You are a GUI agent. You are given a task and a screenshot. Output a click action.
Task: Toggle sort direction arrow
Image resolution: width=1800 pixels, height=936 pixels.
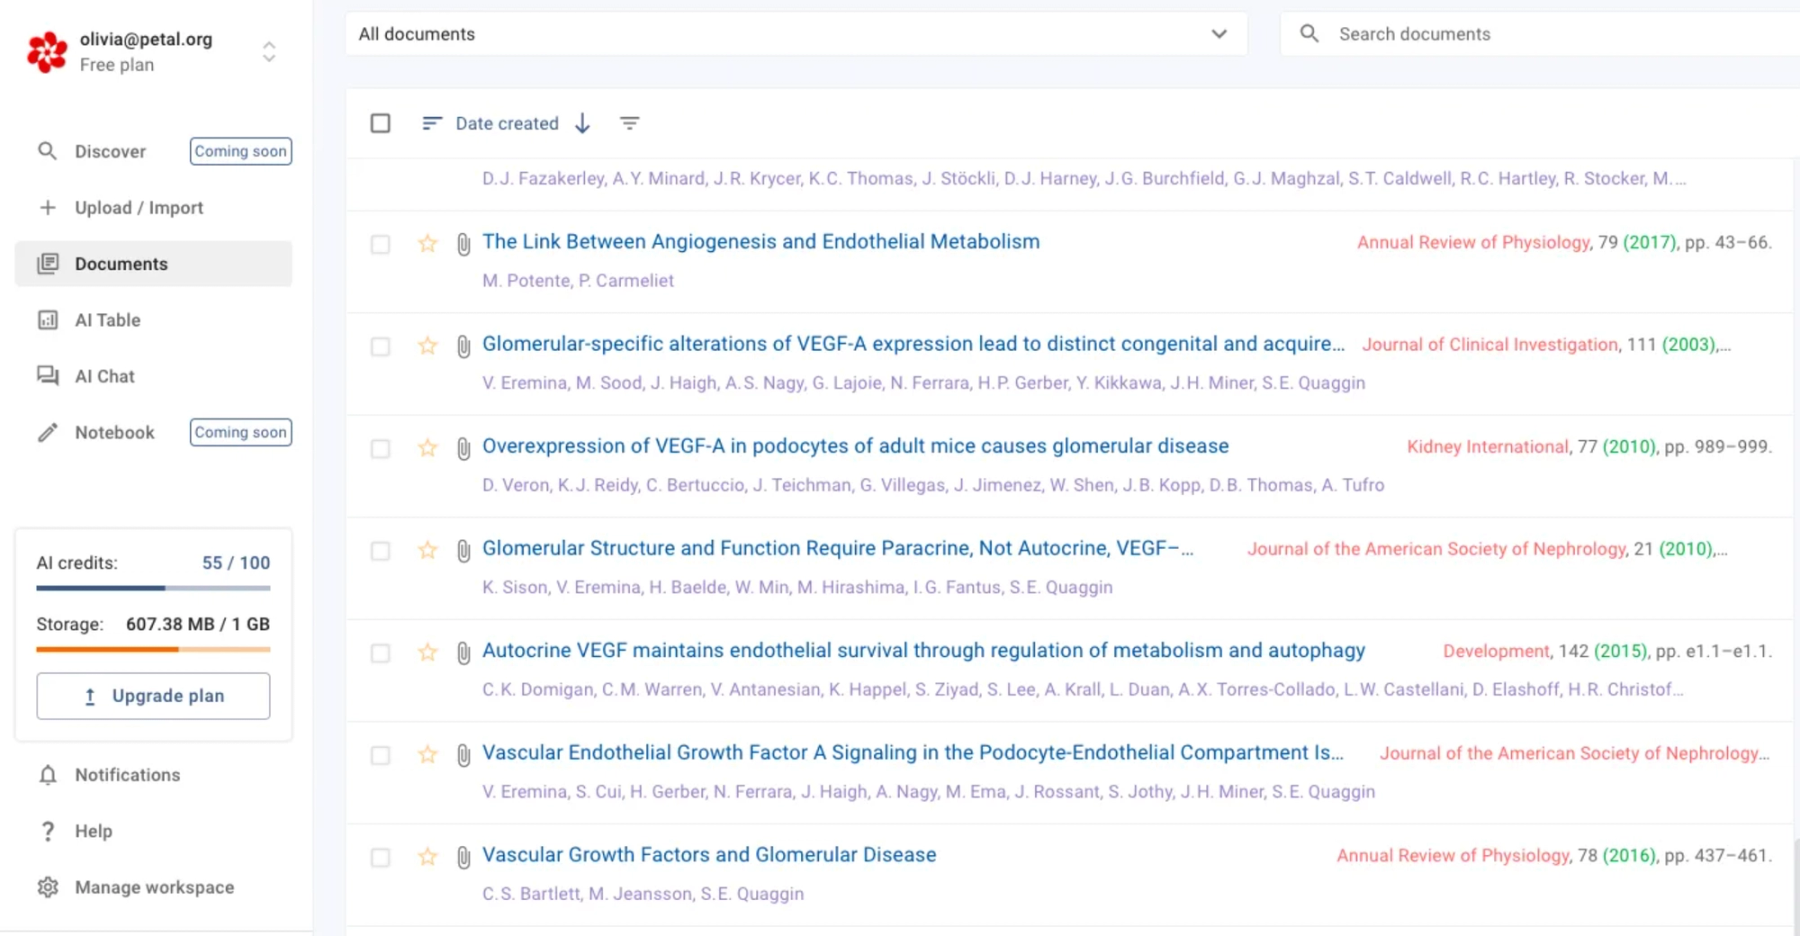pyautogui.click(x=583, y=123)
